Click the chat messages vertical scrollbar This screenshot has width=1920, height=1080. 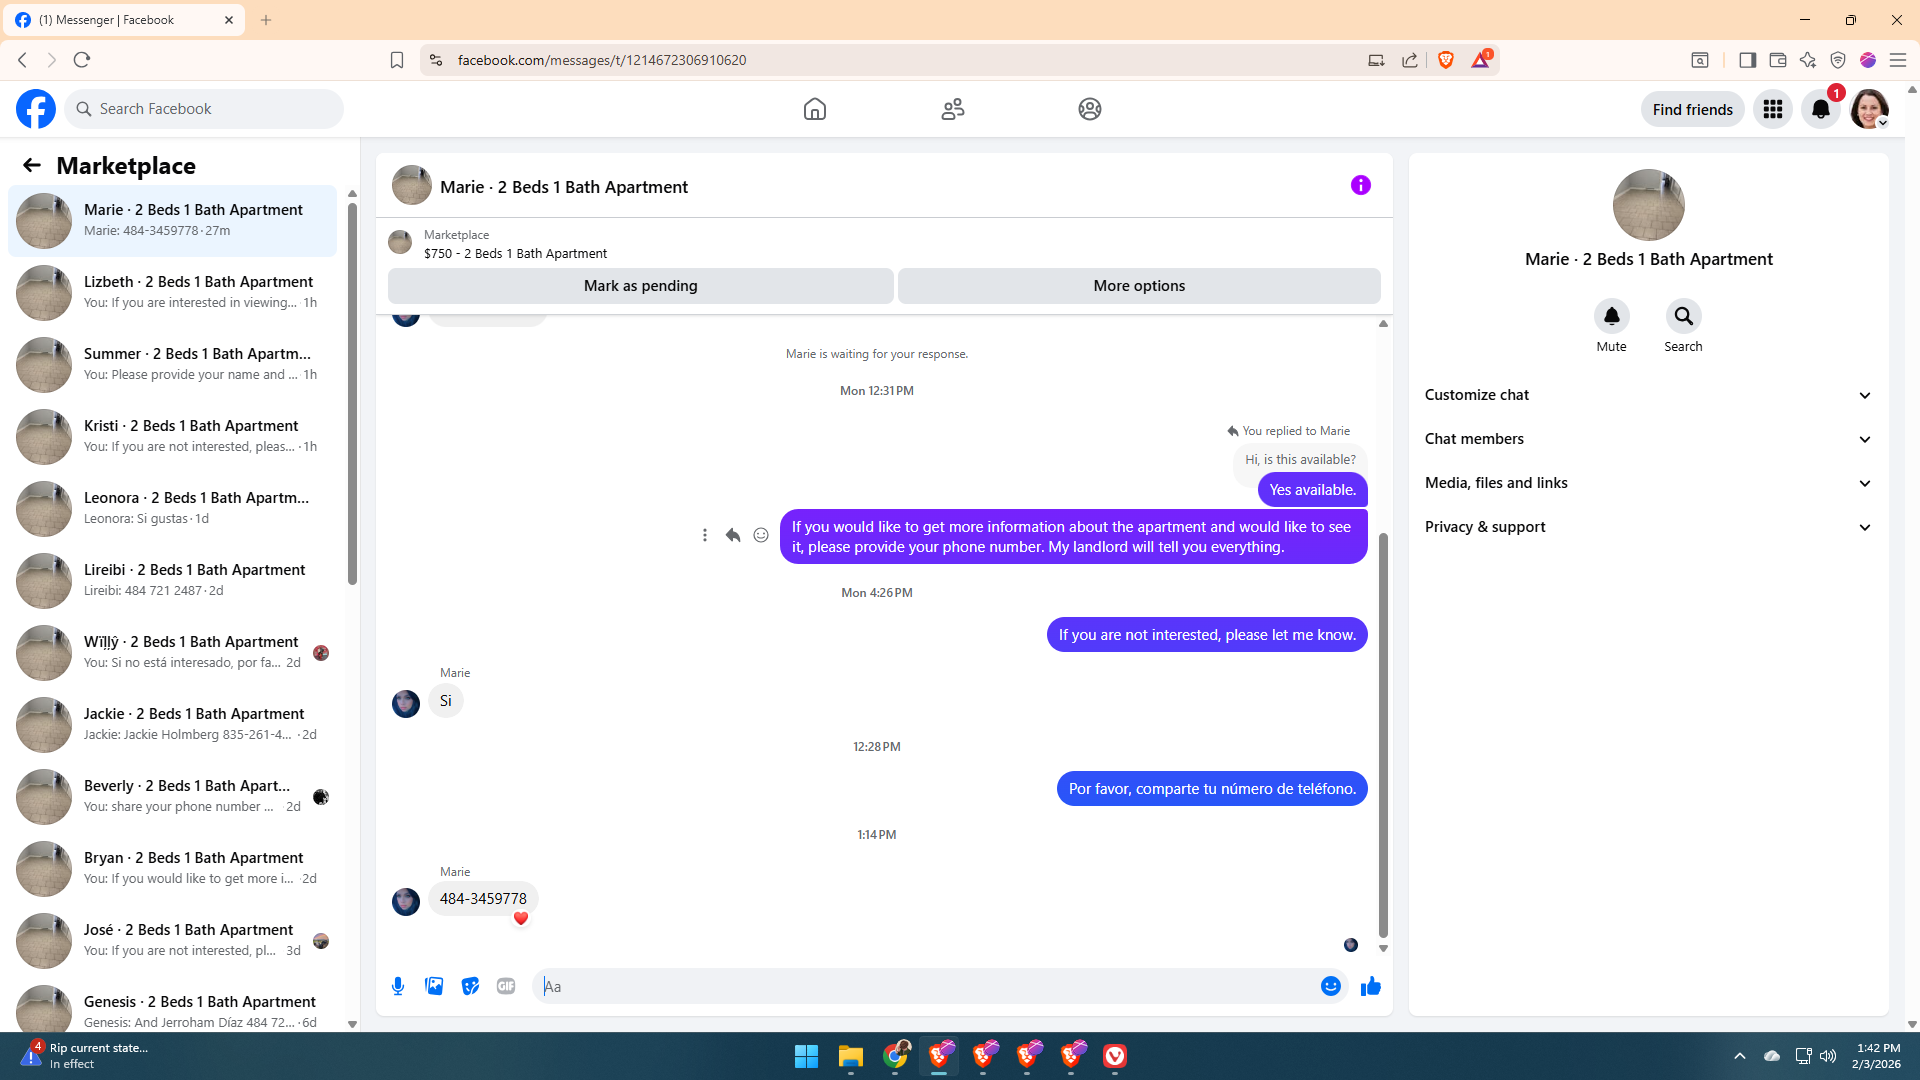(x=1383, y=735)
